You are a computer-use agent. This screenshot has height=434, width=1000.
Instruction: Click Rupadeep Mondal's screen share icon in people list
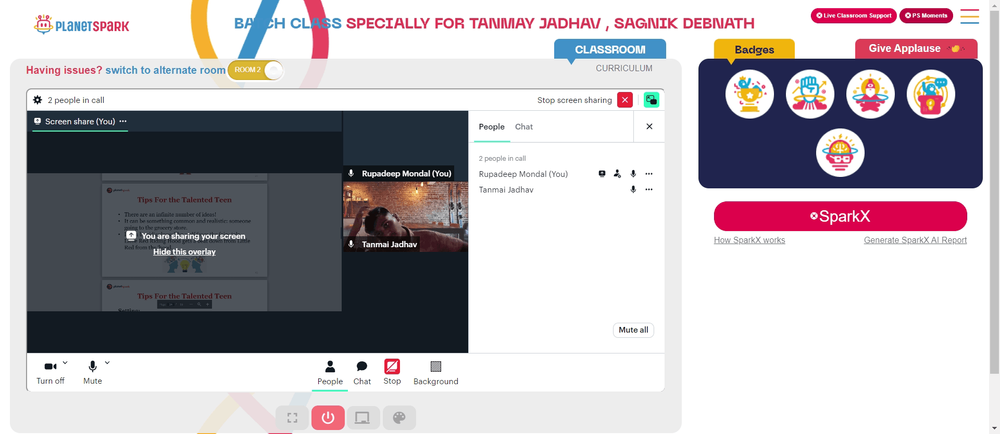(x=601, y=173)
